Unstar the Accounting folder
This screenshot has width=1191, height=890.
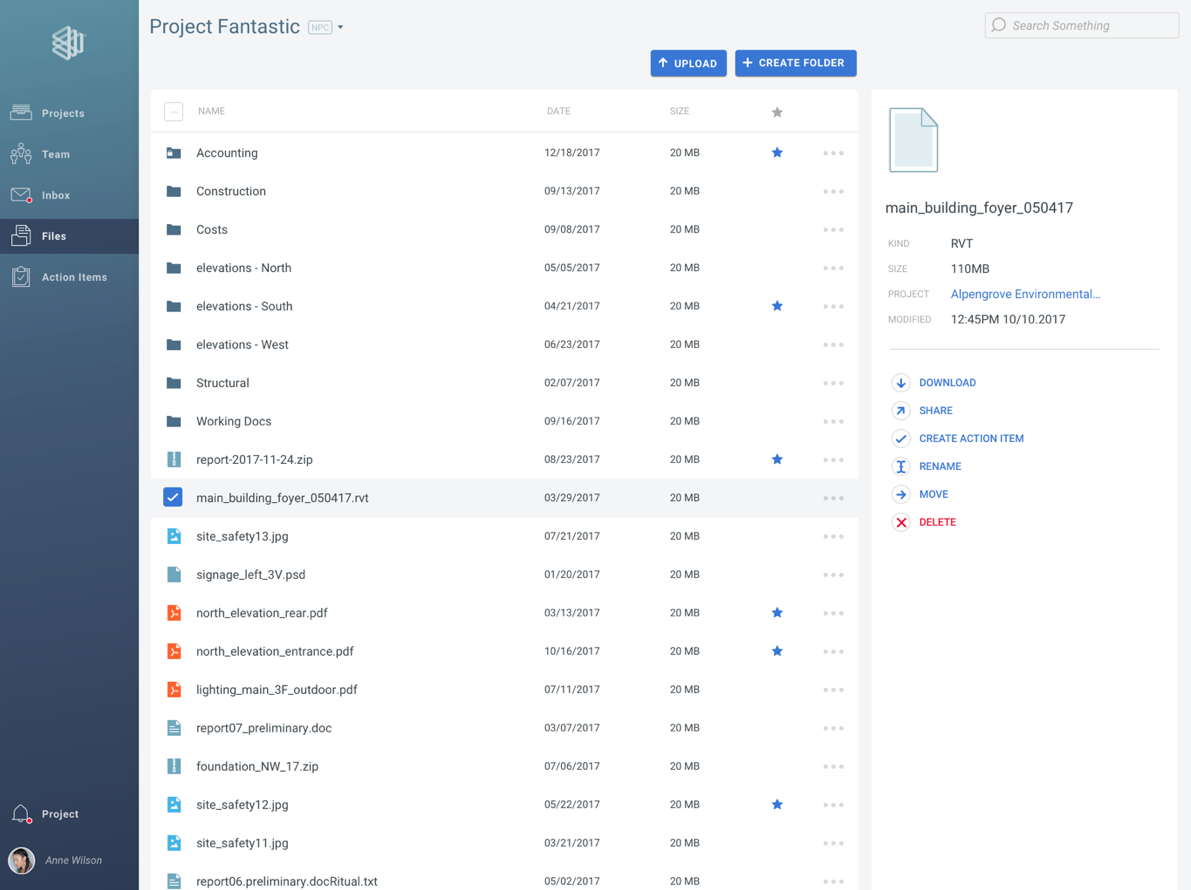click(777, 152)
